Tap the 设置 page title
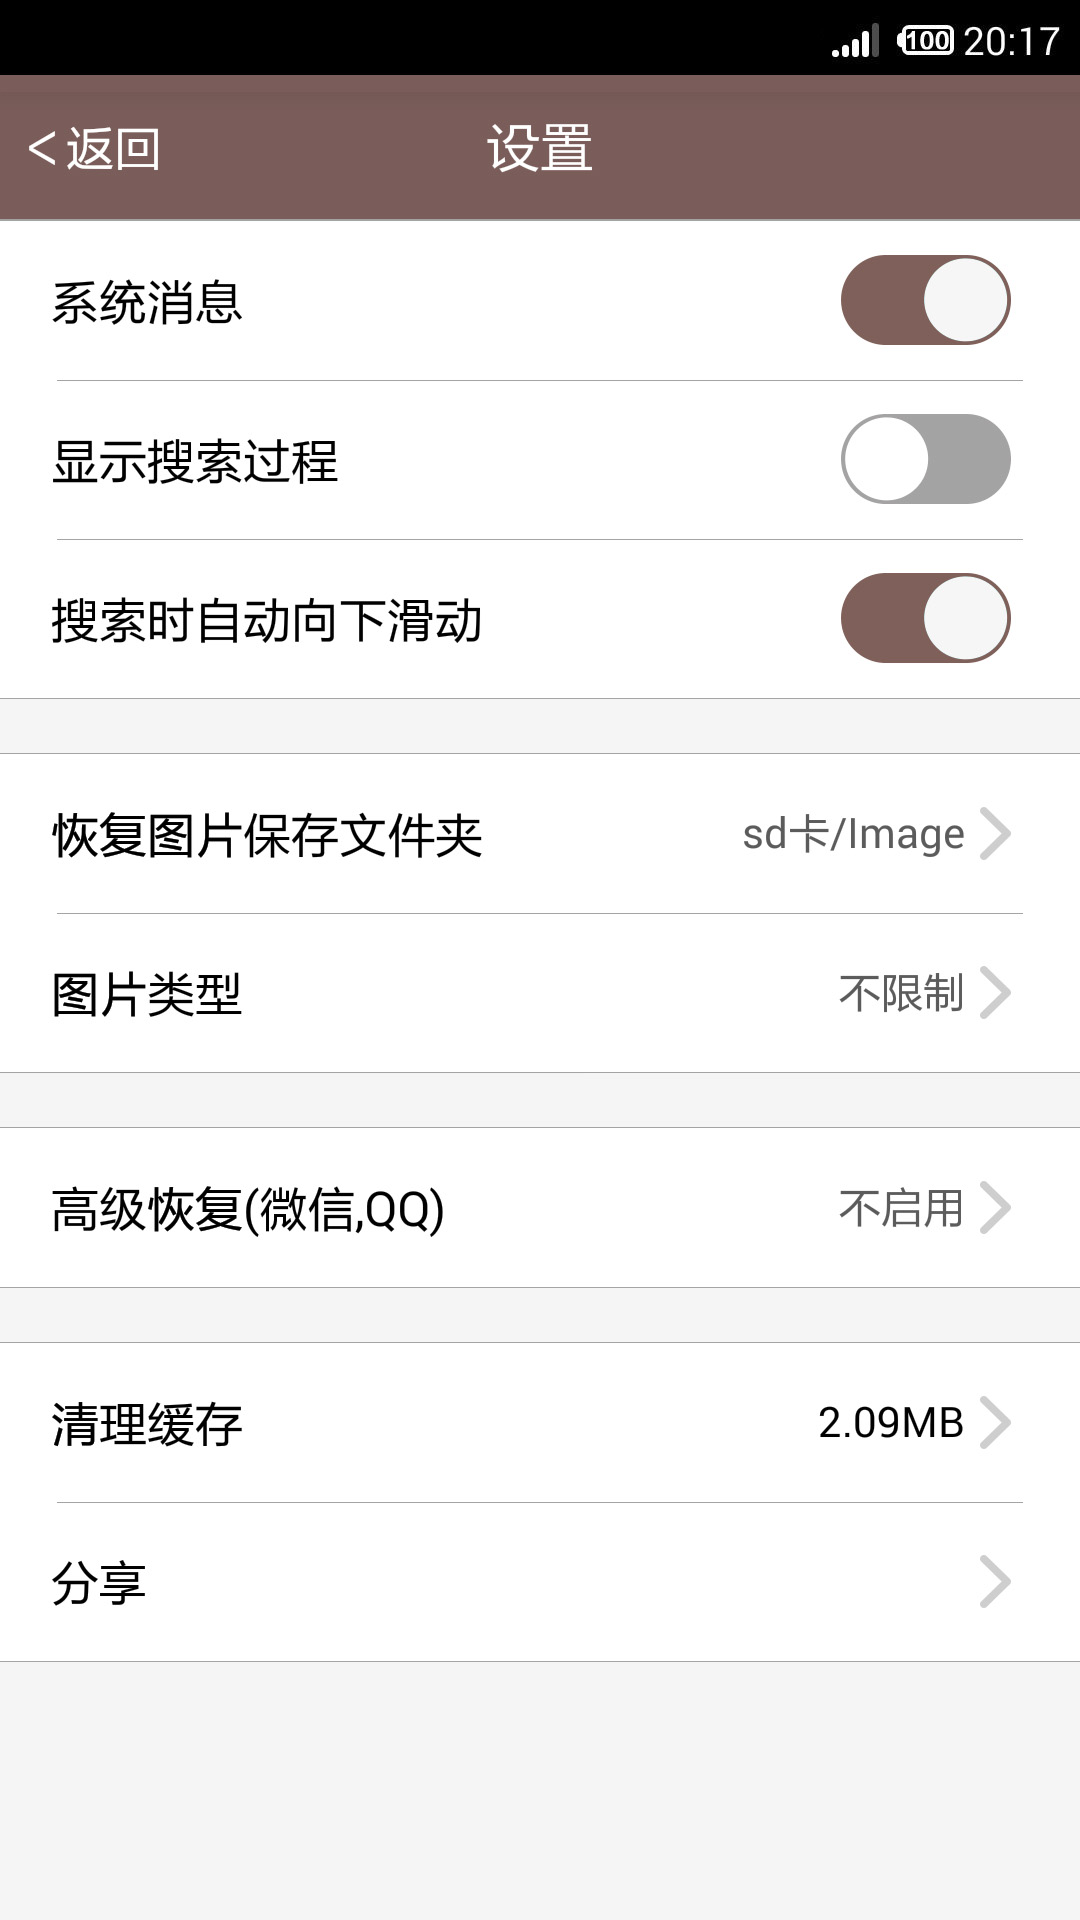1080x1920 pixels. 540,149
